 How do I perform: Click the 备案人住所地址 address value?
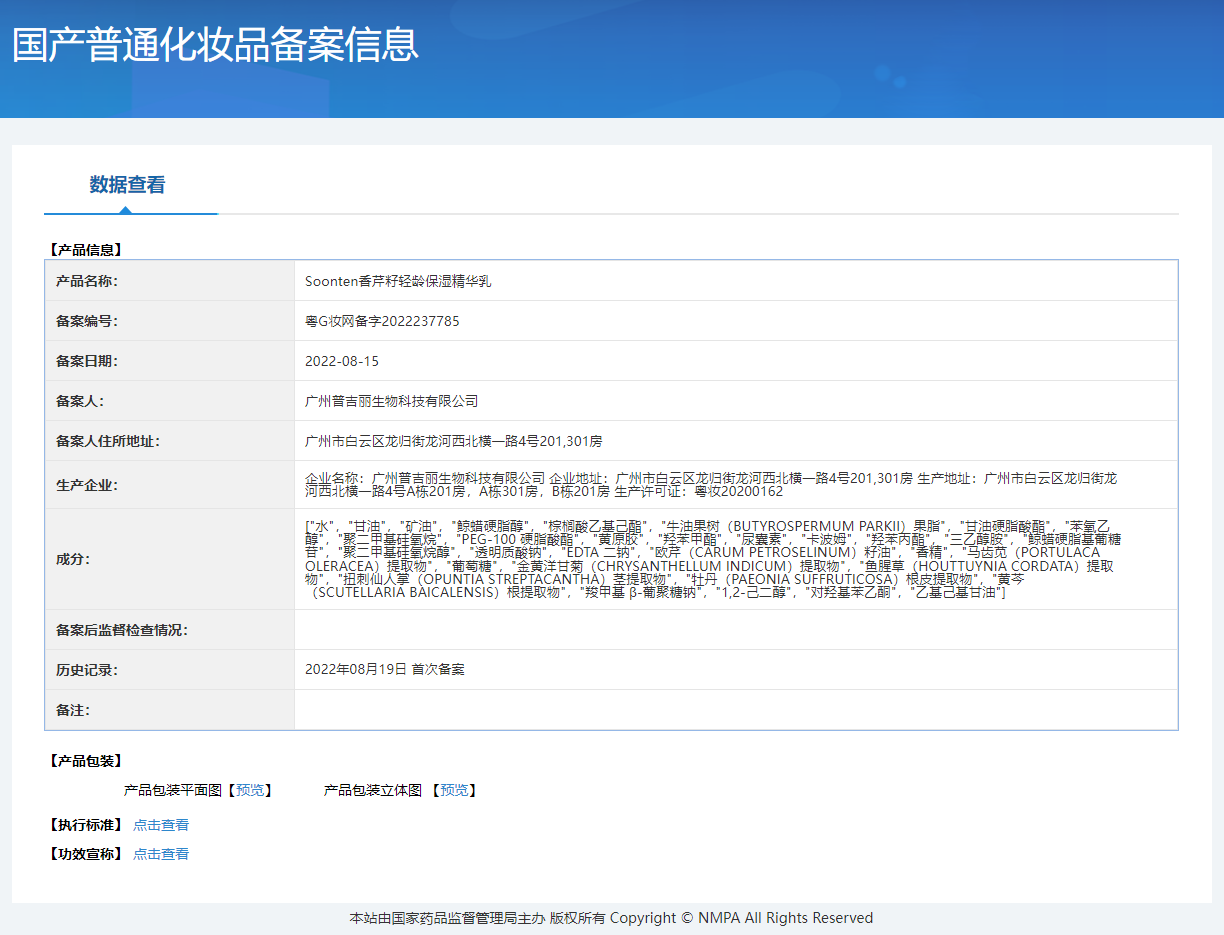pos(453,441)
